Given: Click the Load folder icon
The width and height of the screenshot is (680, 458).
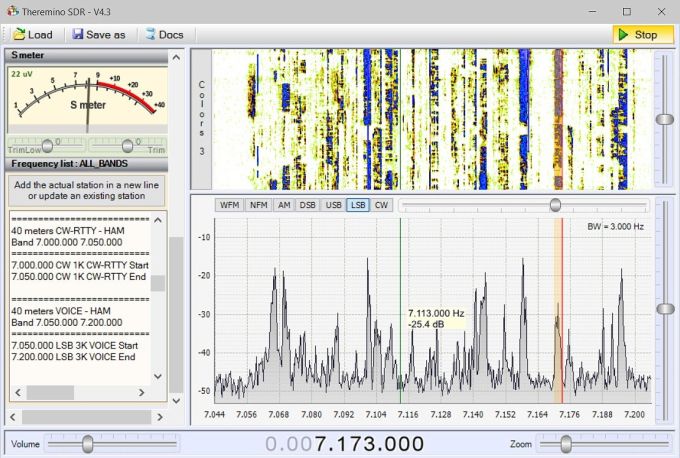Looking at the screenshot, I should (18, 35).
